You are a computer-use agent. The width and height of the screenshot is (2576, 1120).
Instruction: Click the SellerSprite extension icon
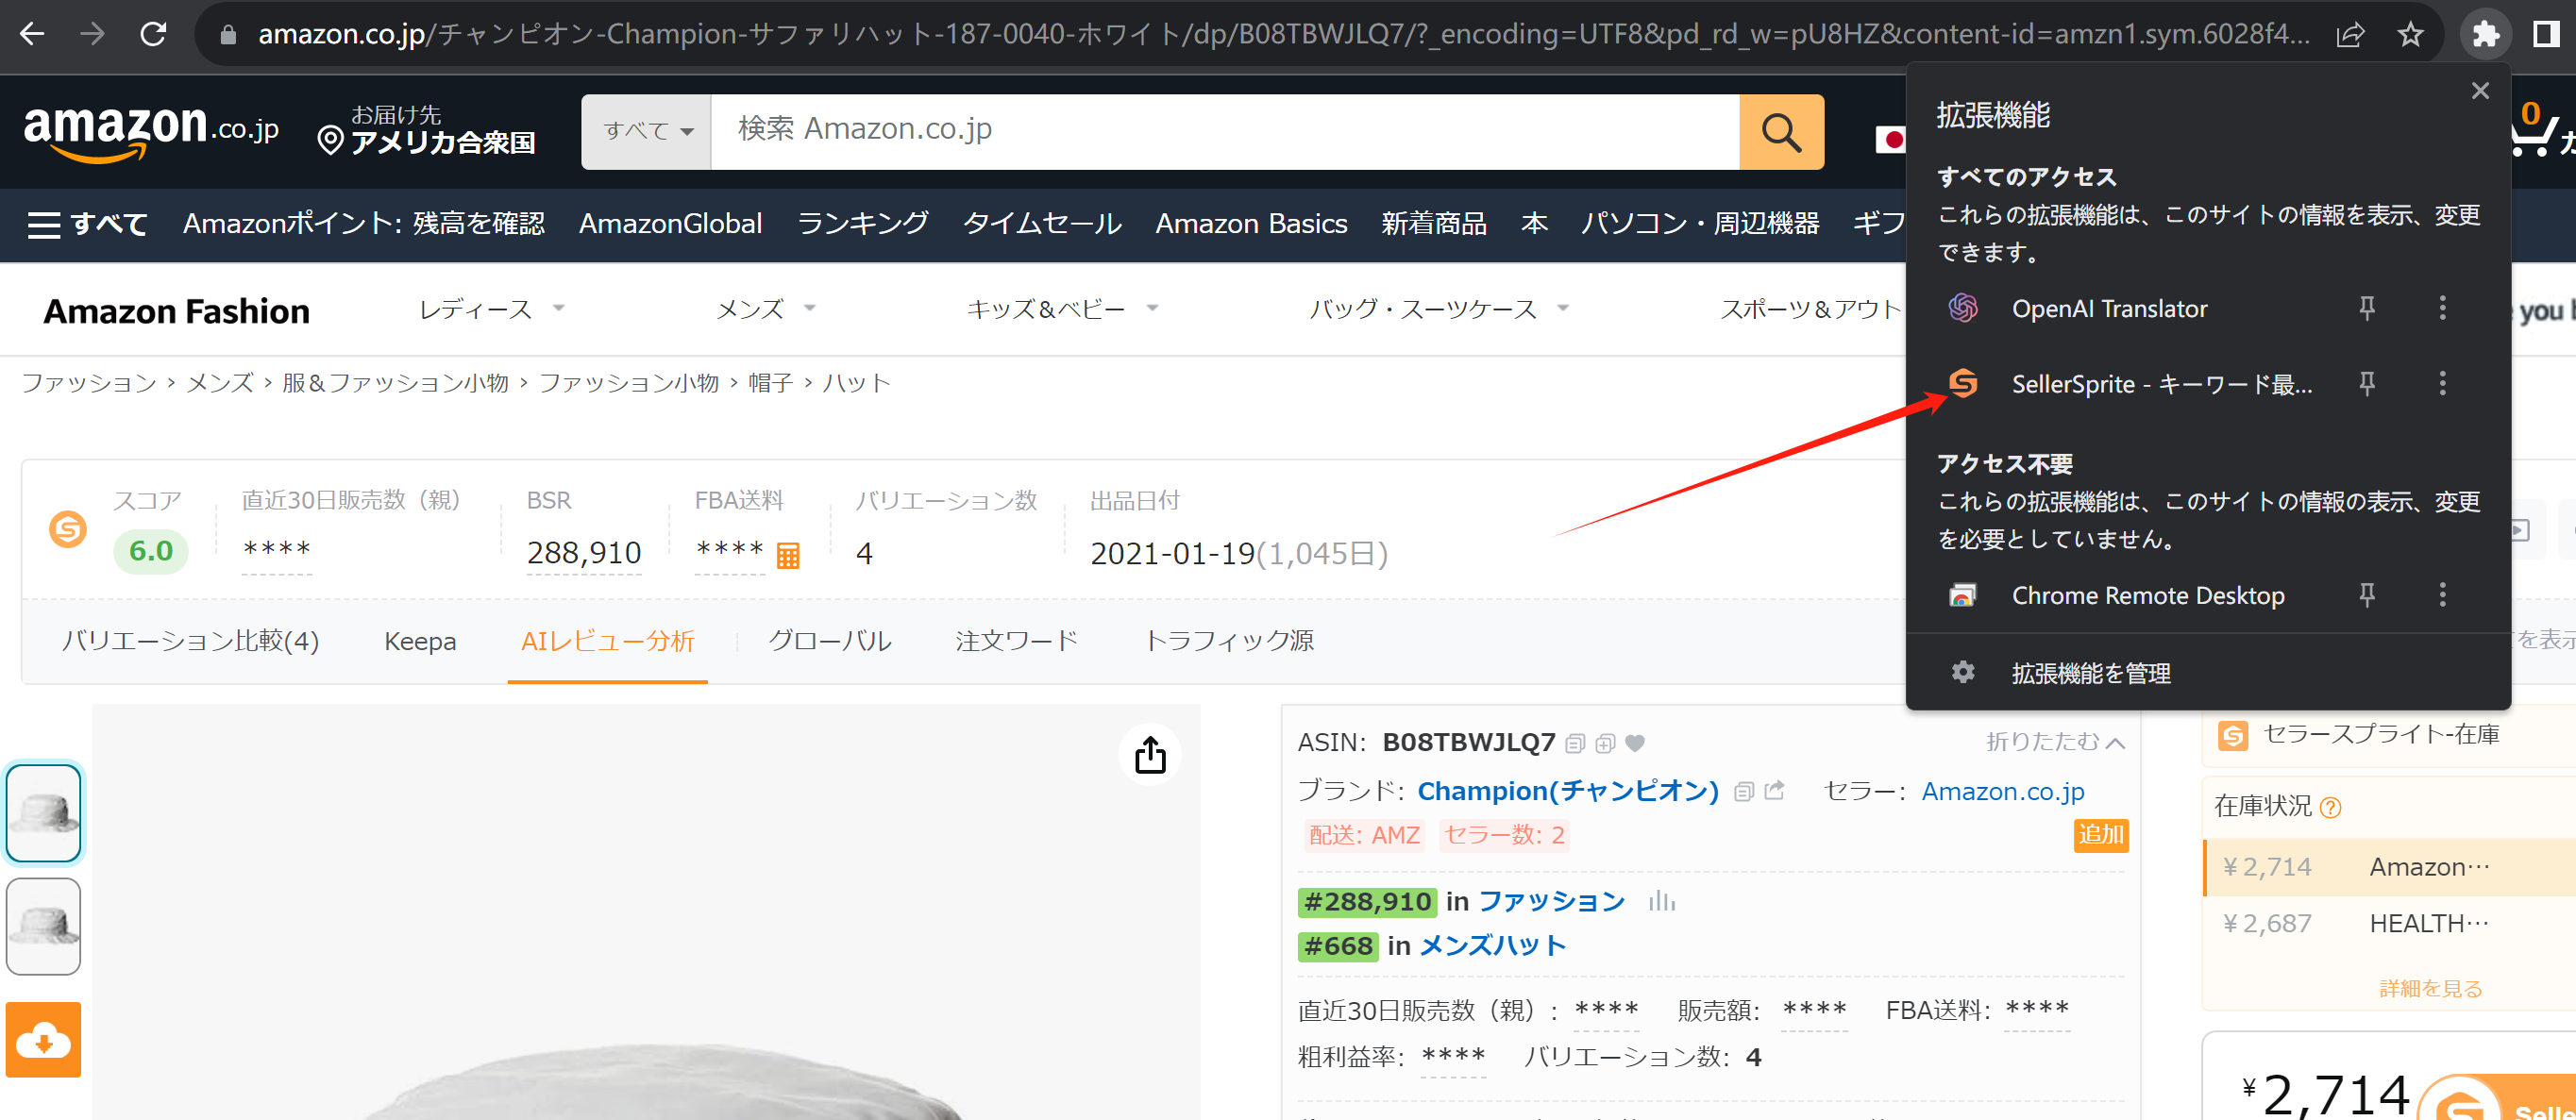pos(1963,383)
